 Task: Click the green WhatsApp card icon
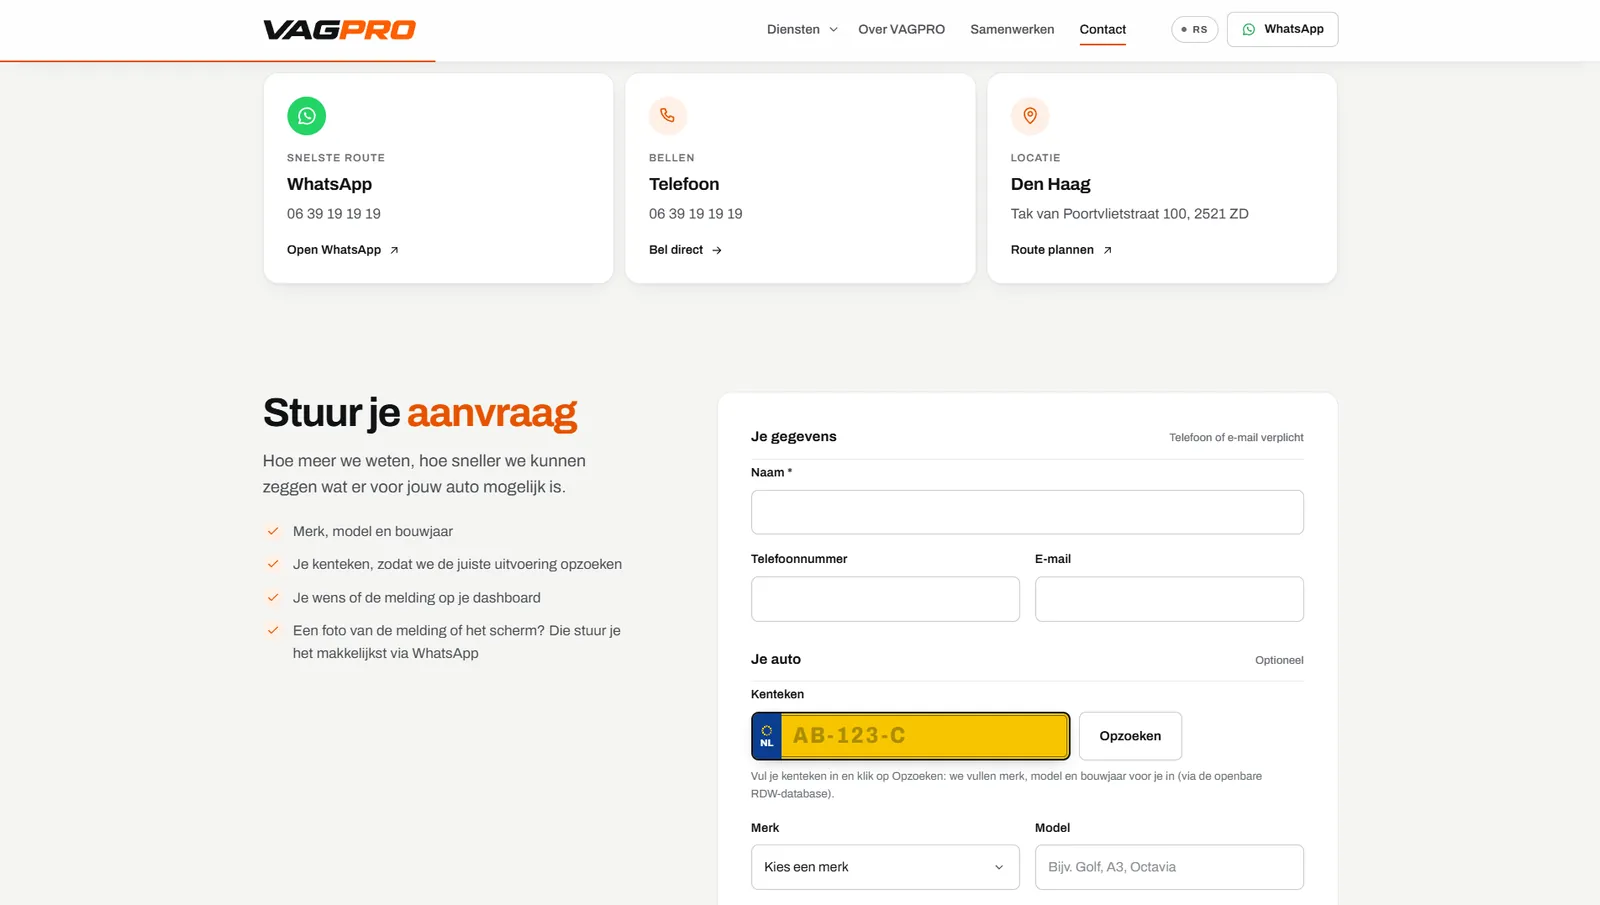307,116
